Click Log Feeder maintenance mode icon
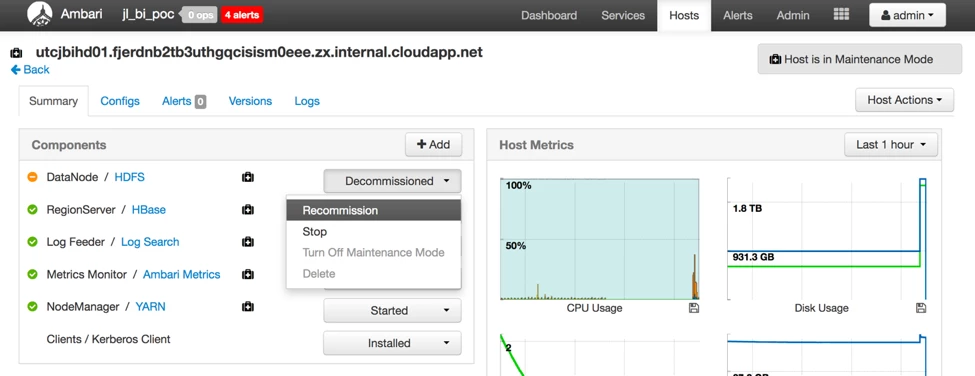Image resolution: width=975 pixels, height=376 pixels. coord(247,242)
